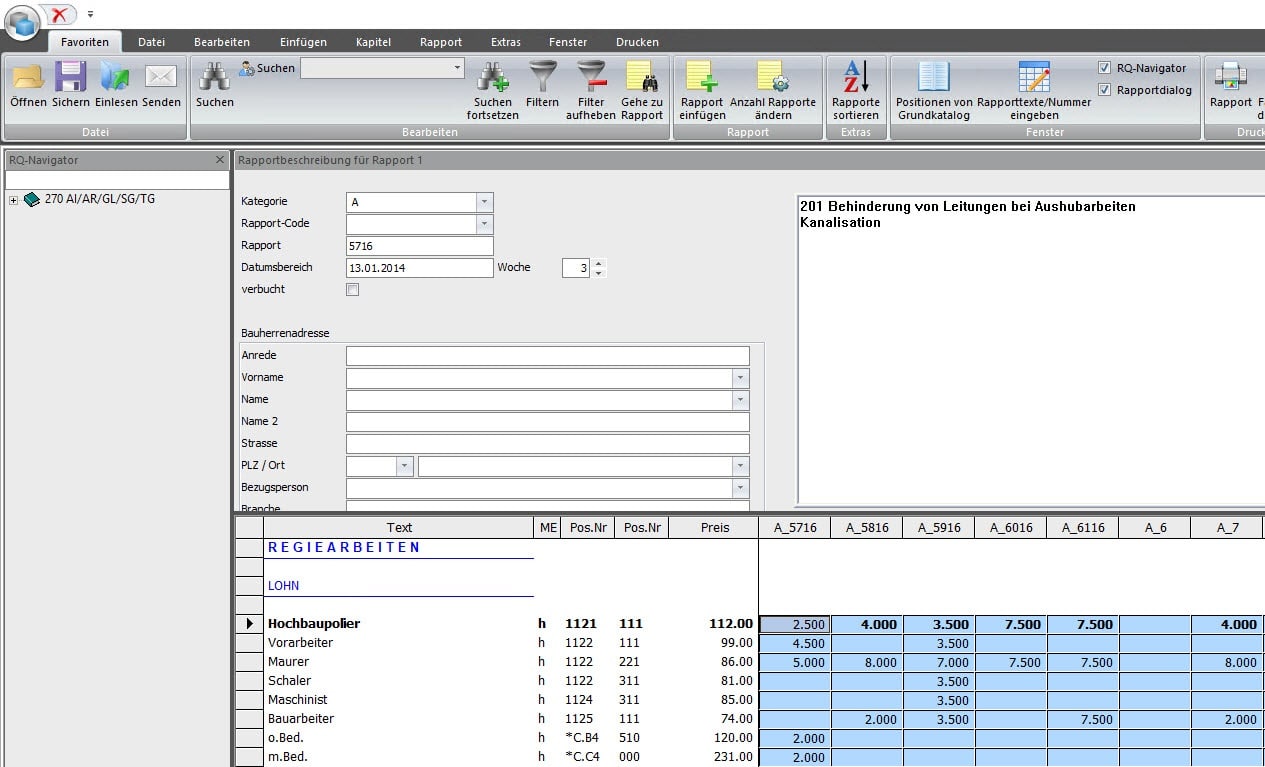Click the 270 AI/AR/GL/SG/TG book icon
This screenshot has width=1265, height=767.
click(x=32, y=199)
